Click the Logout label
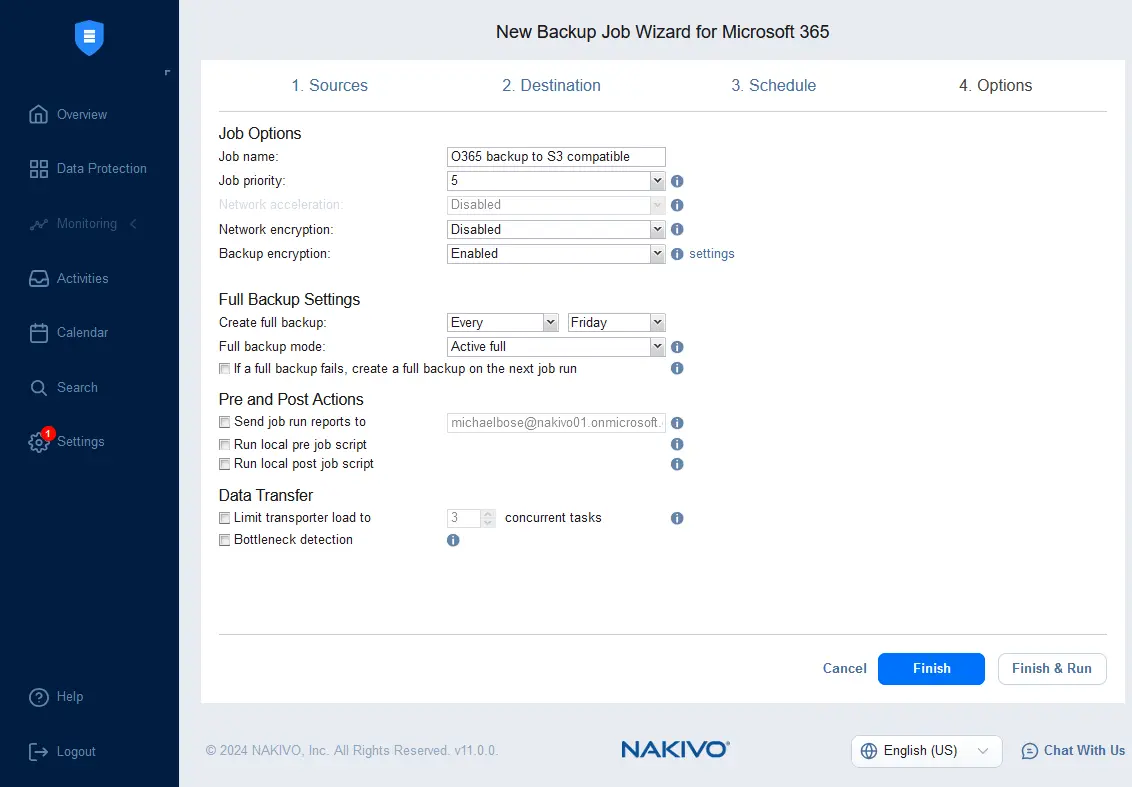This screenshot has width=1132, height=787. tap(77, 752)
